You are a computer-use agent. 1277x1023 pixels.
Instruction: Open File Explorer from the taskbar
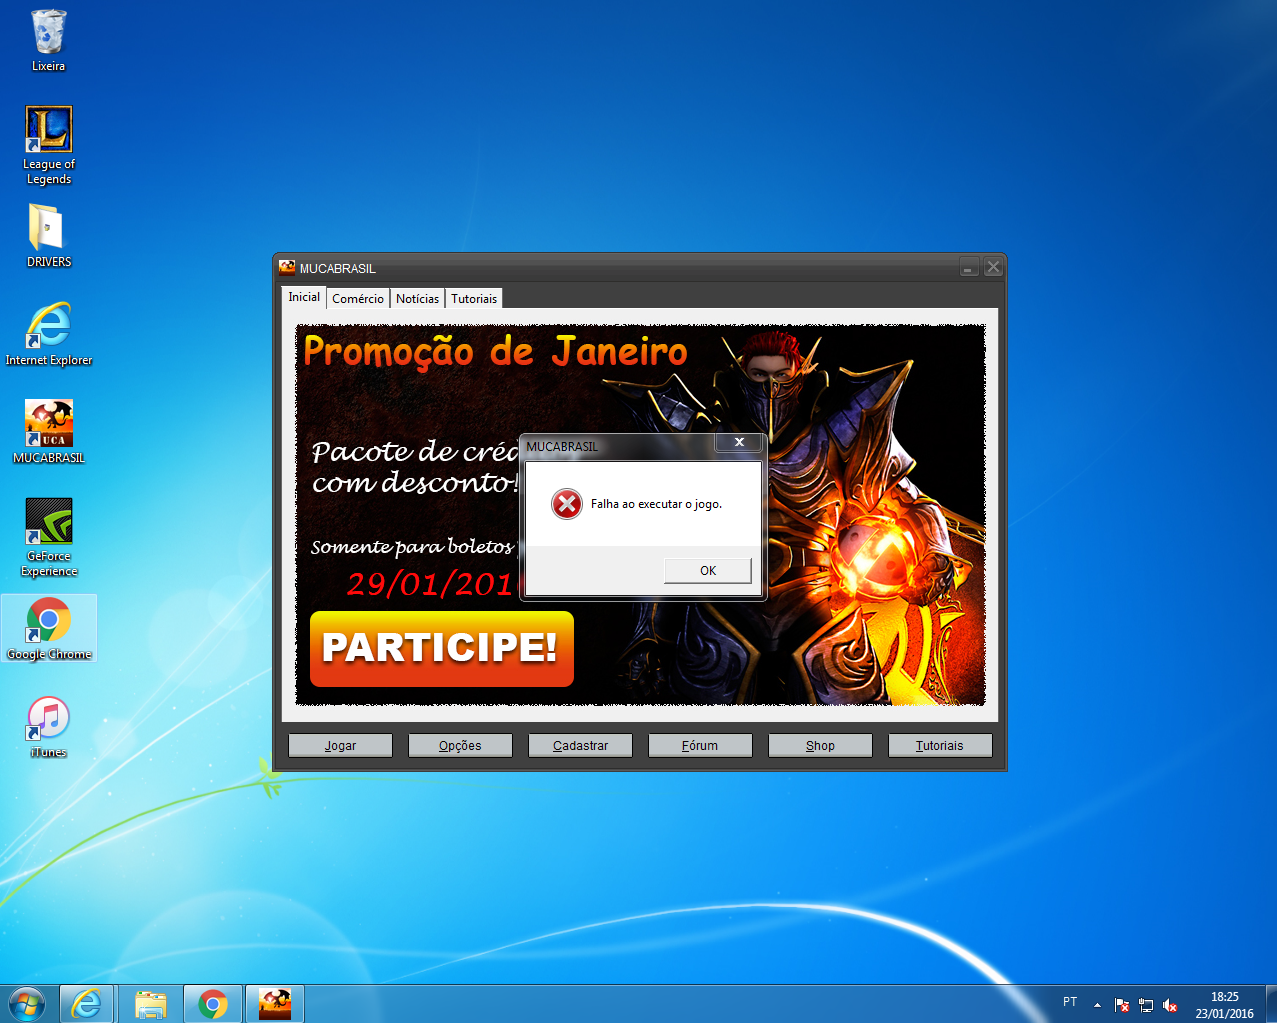tap(150, 1004)
